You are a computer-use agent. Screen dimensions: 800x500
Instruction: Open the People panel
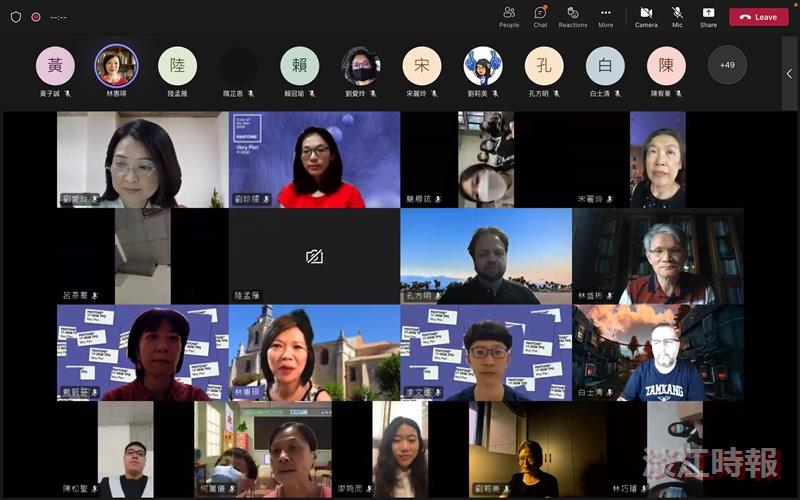509,17
